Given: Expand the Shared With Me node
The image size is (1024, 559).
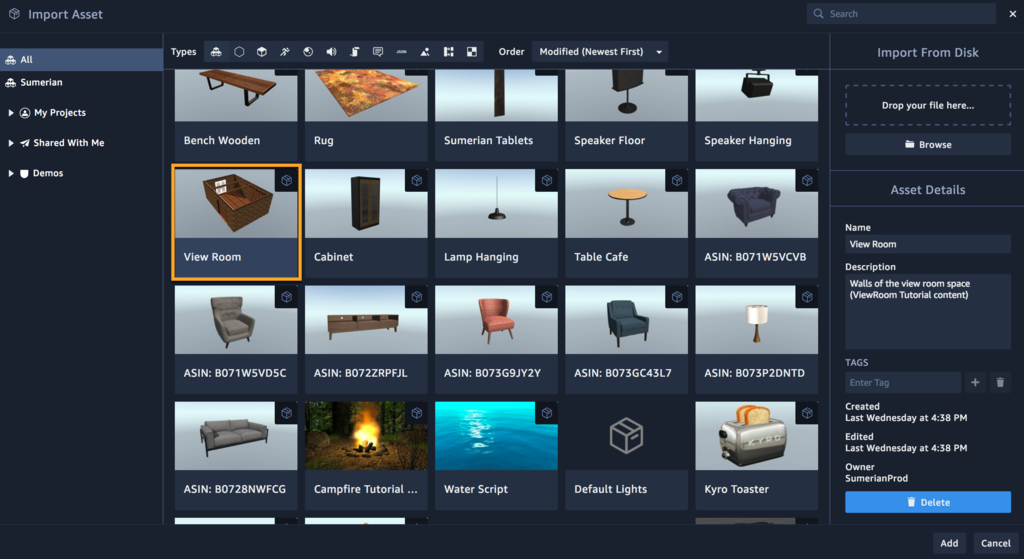Looking at the screenshot, I should point(10,143).
